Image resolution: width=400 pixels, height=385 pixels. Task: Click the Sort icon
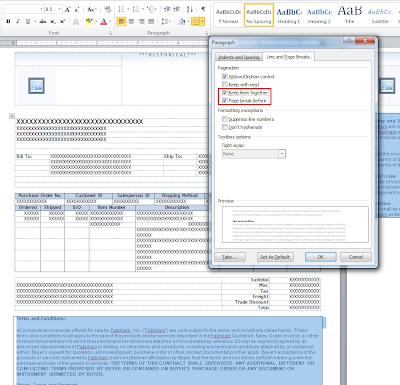coord(190,9)
